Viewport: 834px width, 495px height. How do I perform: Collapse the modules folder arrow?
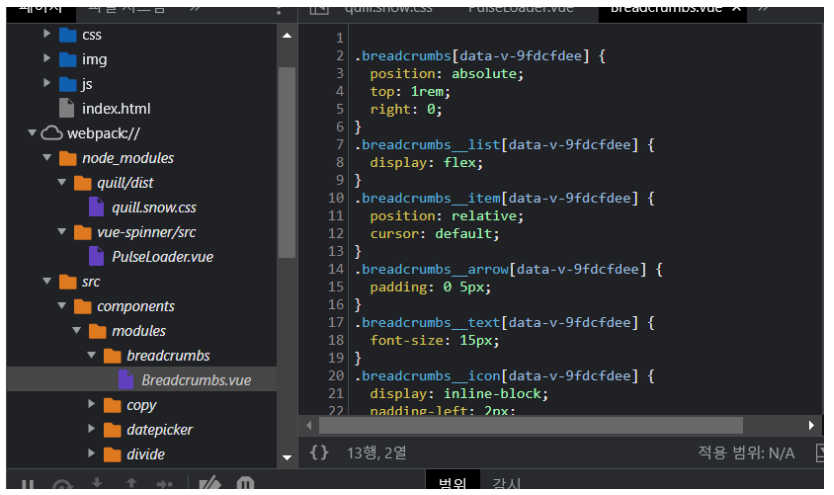point(77,331)
